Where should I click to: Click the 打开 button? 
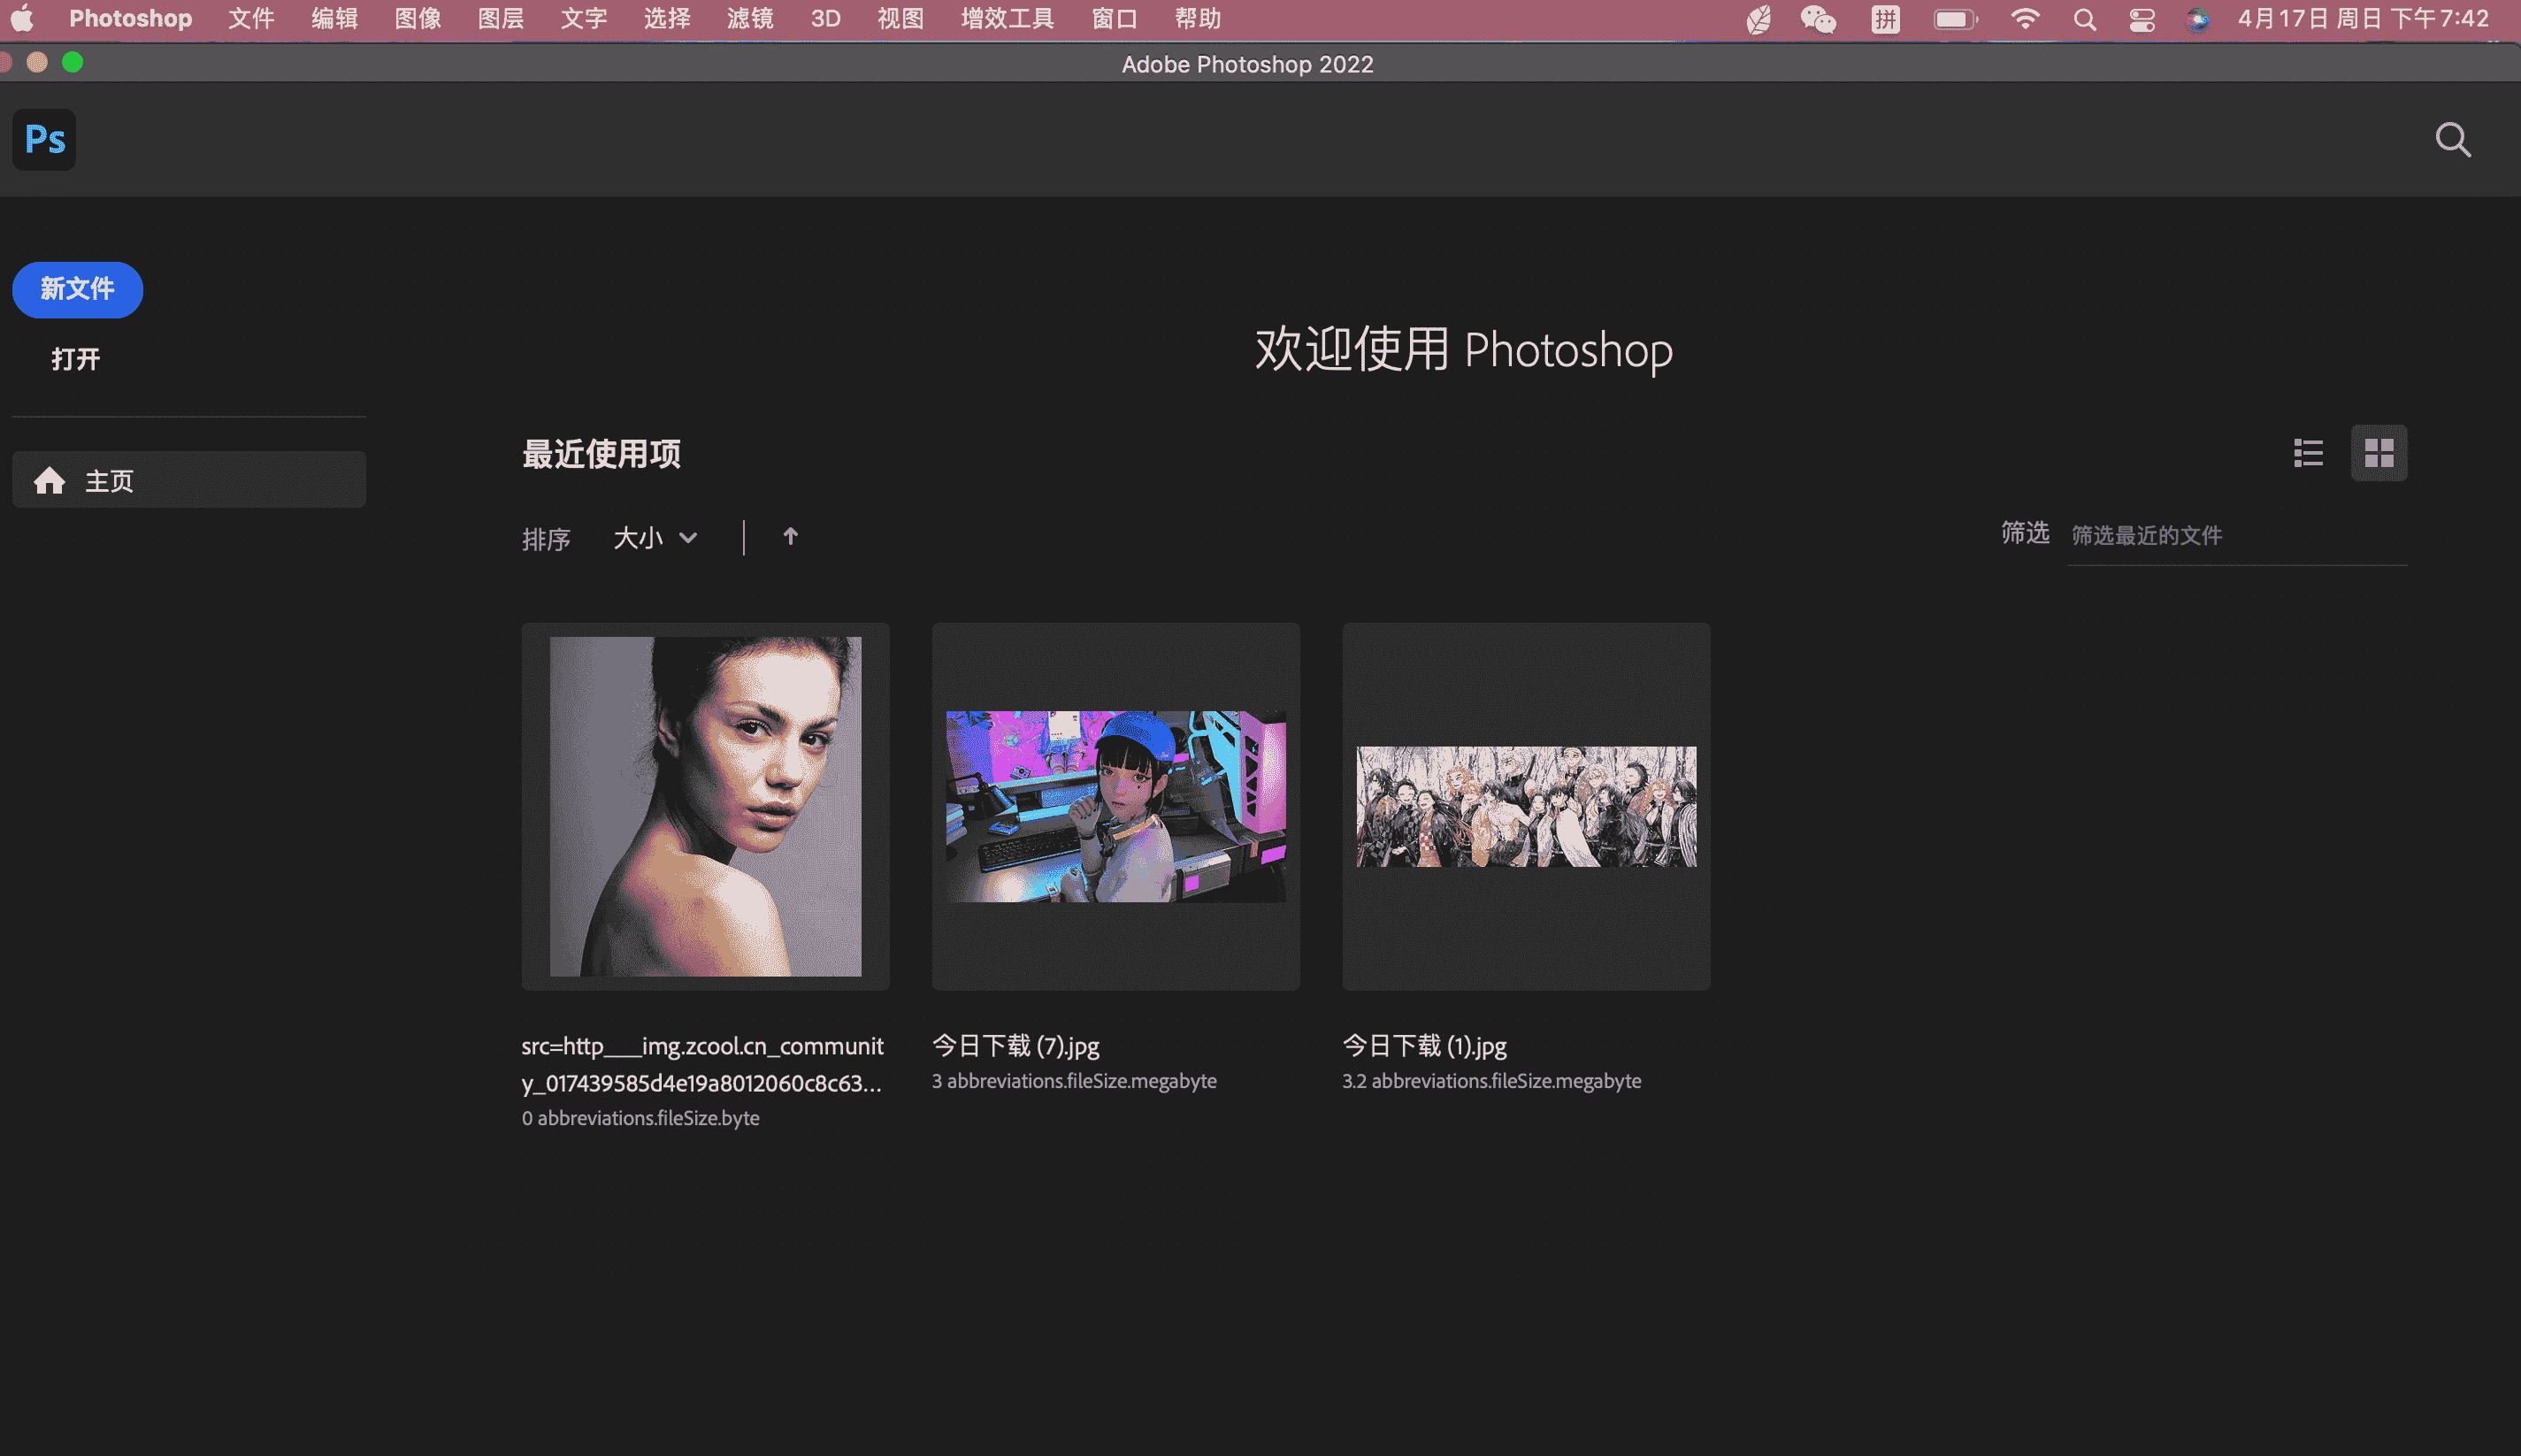[x=76, y=359]
